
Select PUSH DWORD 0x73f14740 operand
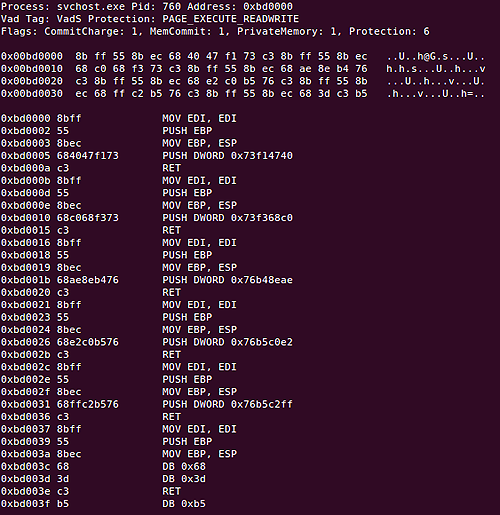(262, 156)
